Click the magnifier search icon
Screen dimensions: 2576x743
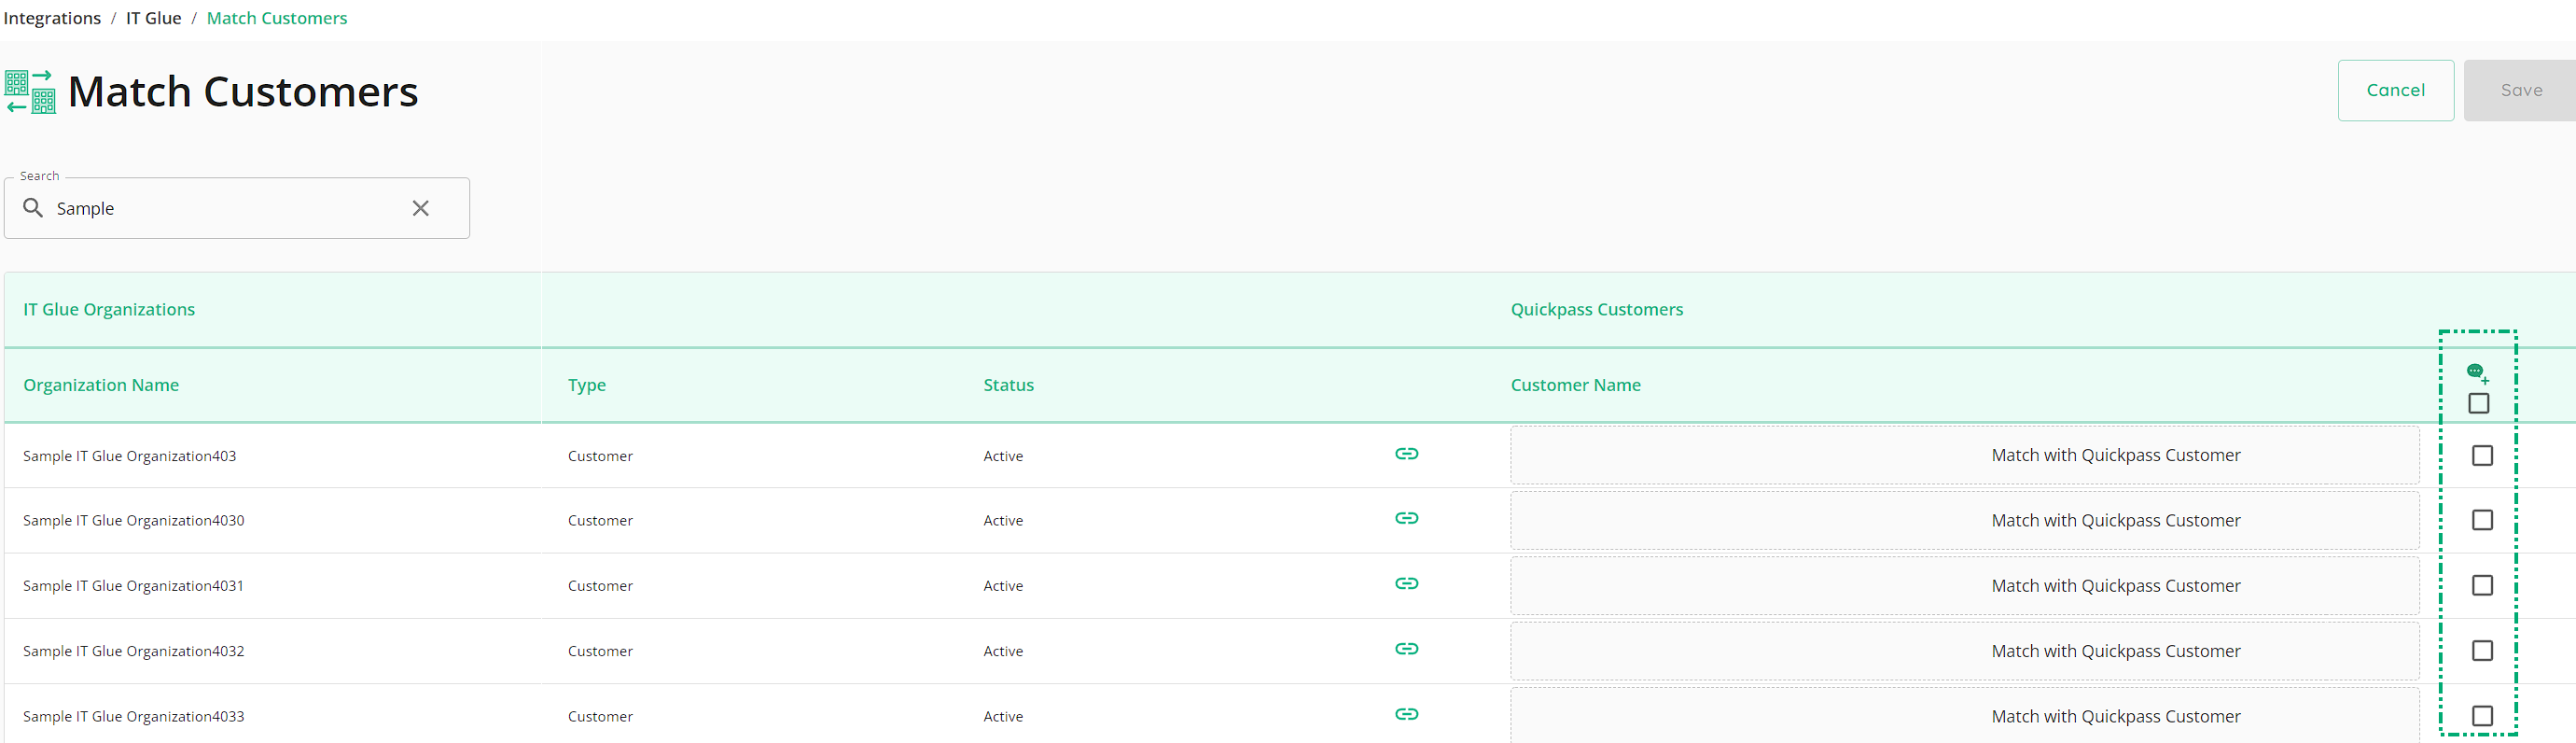[x=33, y=208]
